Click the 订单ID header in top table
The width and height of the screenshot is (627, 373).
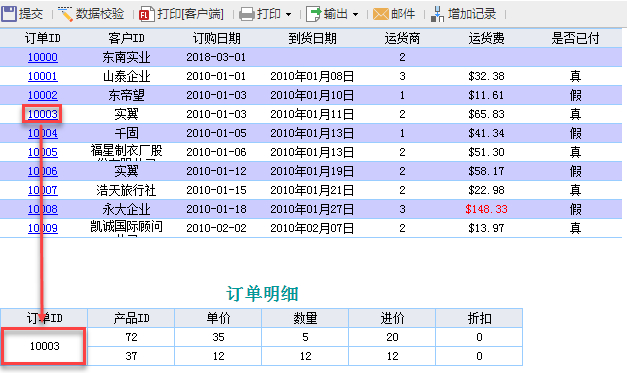tap(43, 38)
